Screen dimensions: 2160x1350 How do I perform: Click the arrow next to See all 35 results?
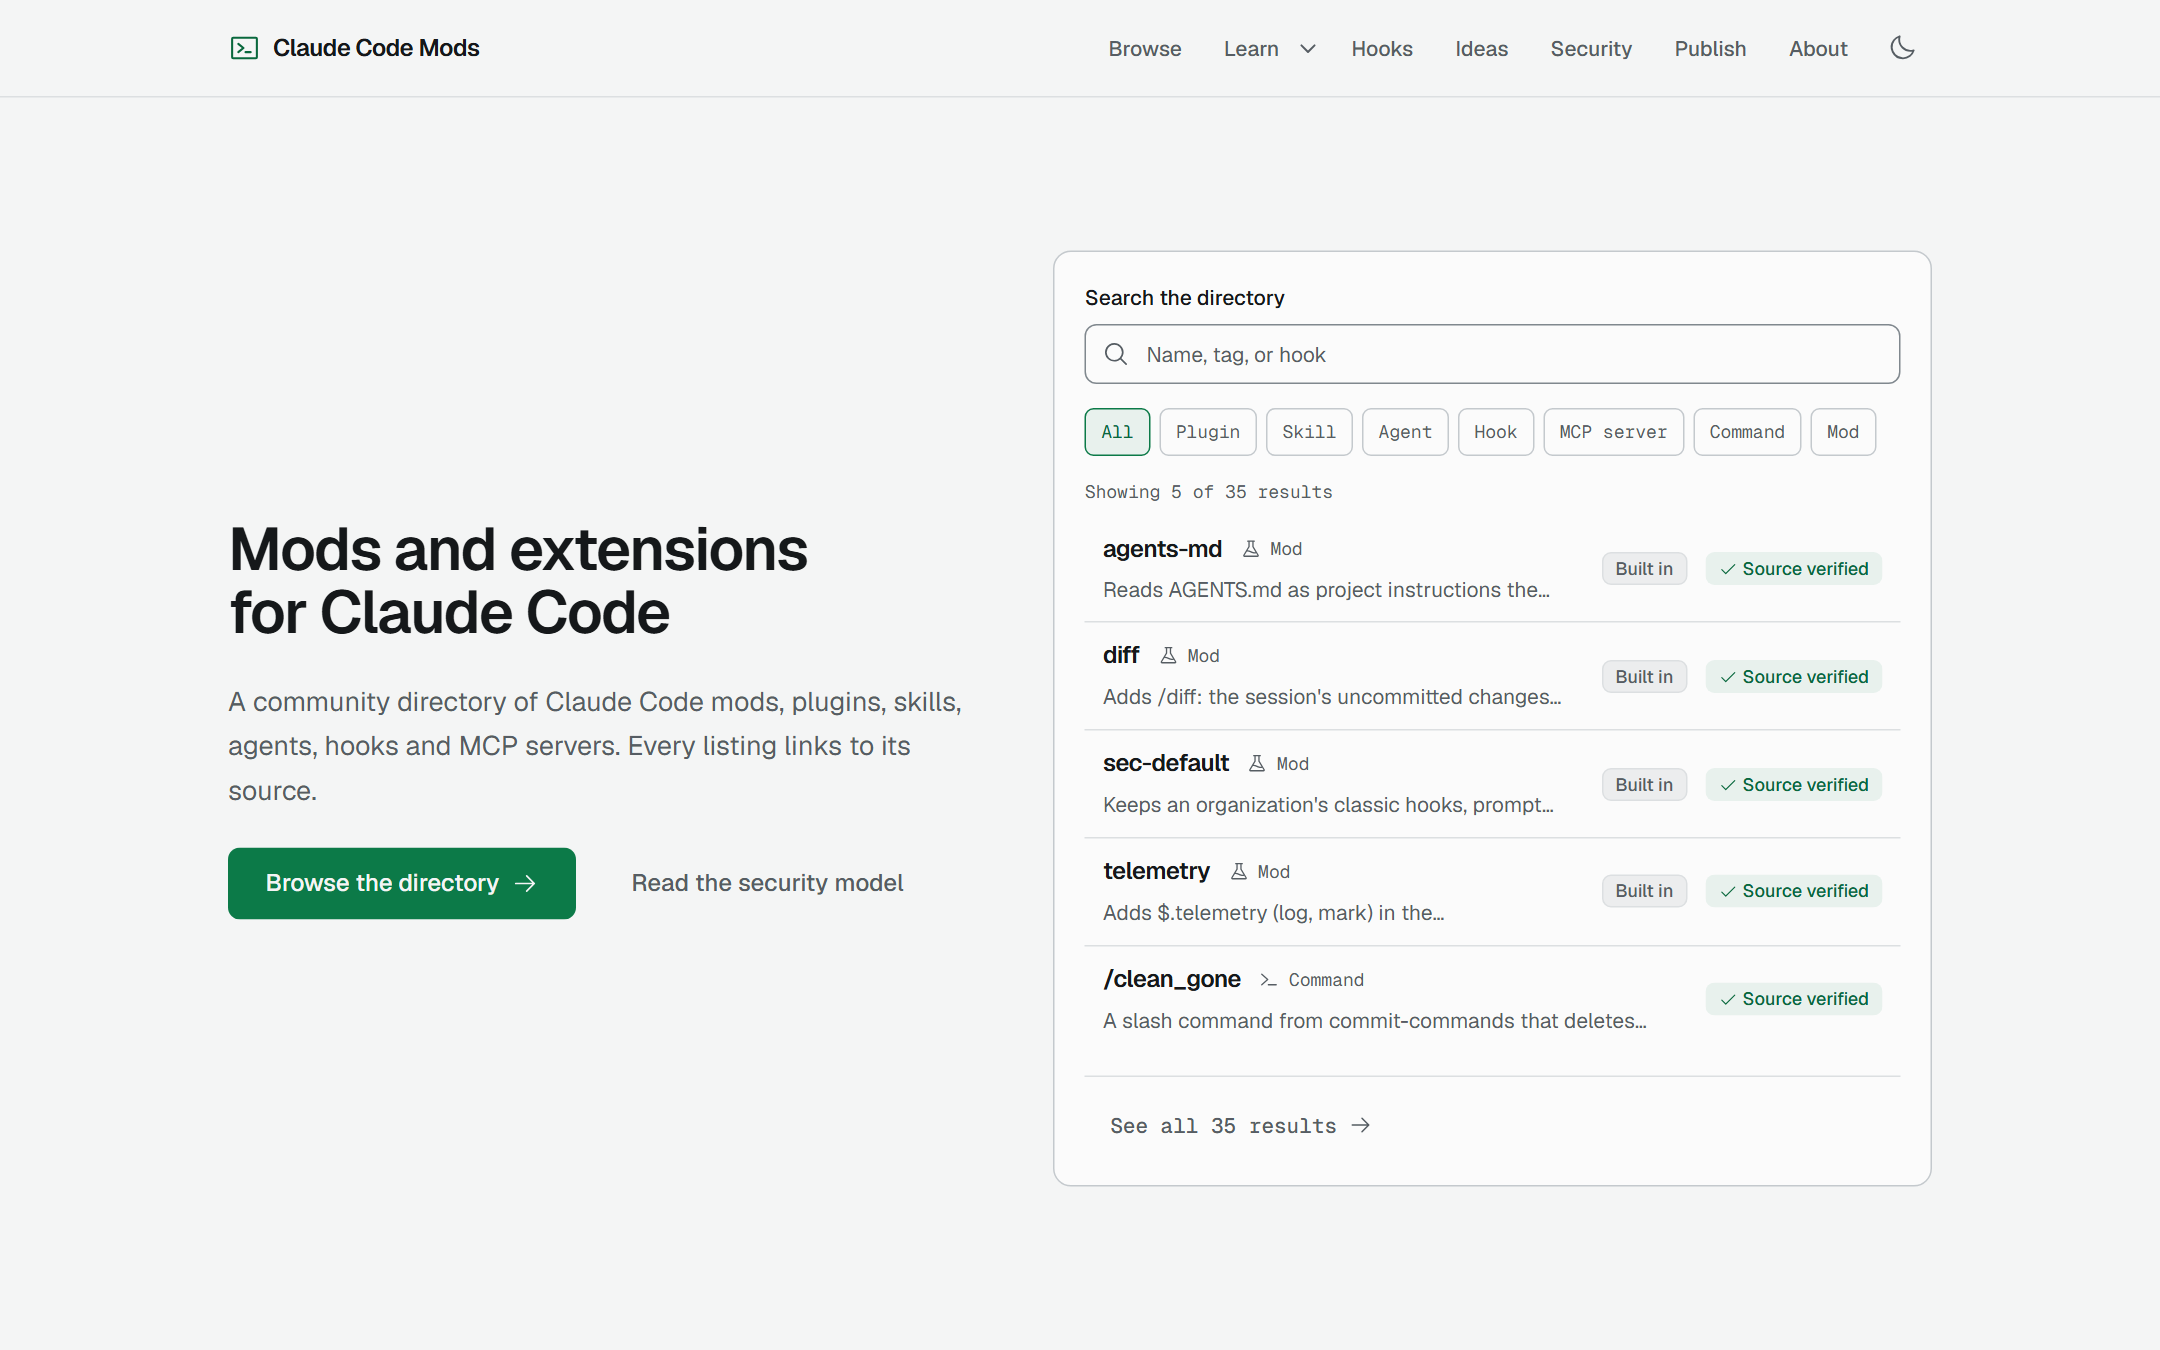point(1360,1126)
